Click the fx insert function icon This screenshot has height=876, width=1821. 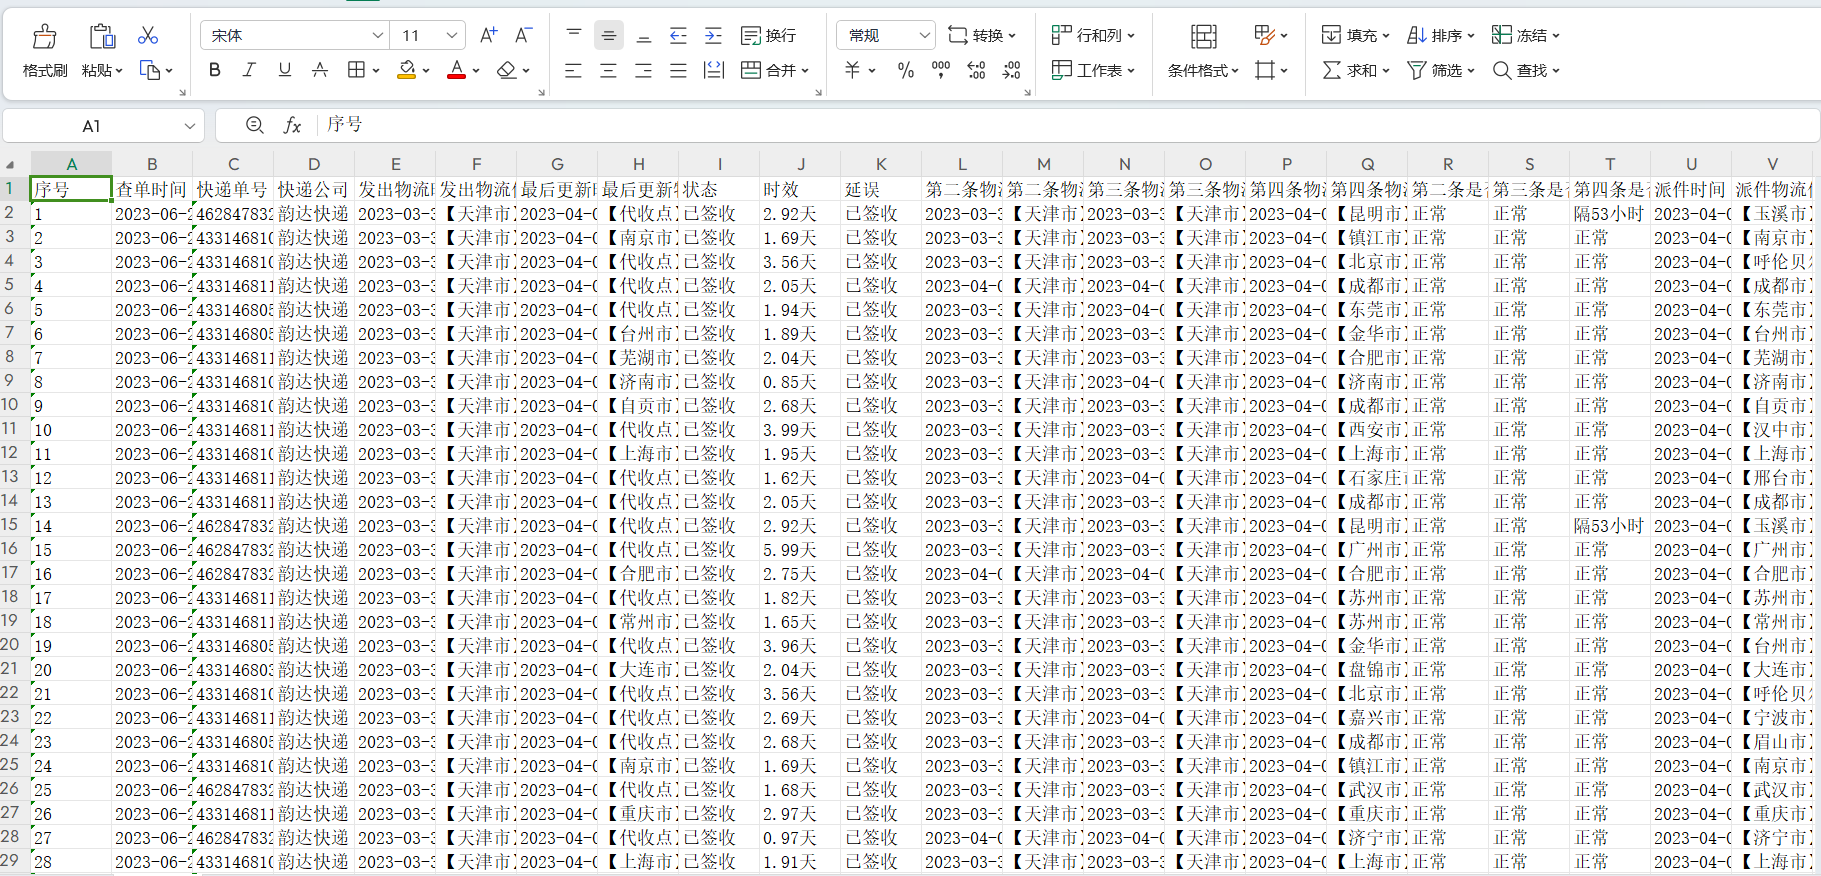tap(292, 125)
